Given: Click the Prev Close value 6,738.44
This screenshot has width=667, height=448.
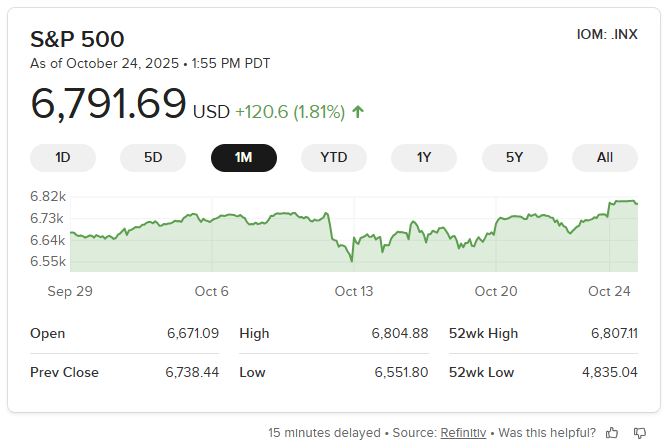Looking at the screenshot, I should [192, 372].
